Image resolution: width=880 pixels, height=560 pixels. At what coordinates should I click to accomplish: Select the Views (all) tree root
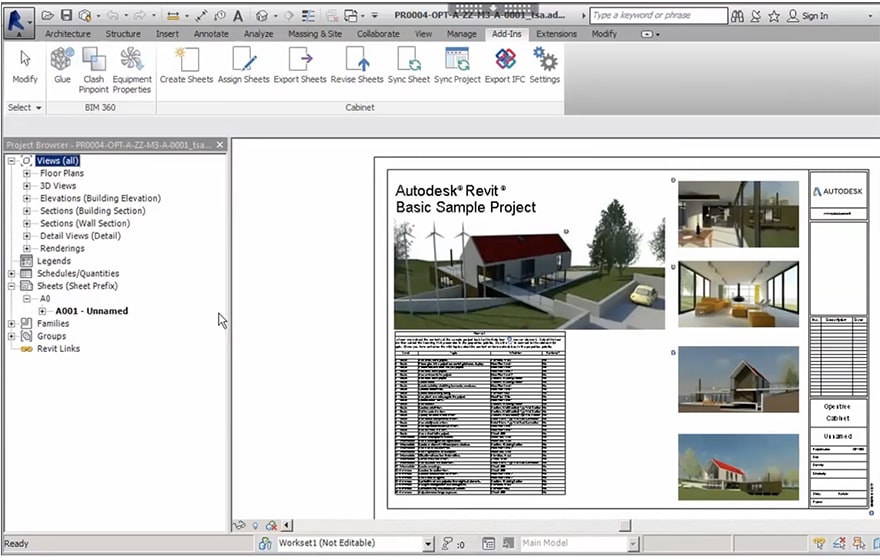(x=58, y=161)
